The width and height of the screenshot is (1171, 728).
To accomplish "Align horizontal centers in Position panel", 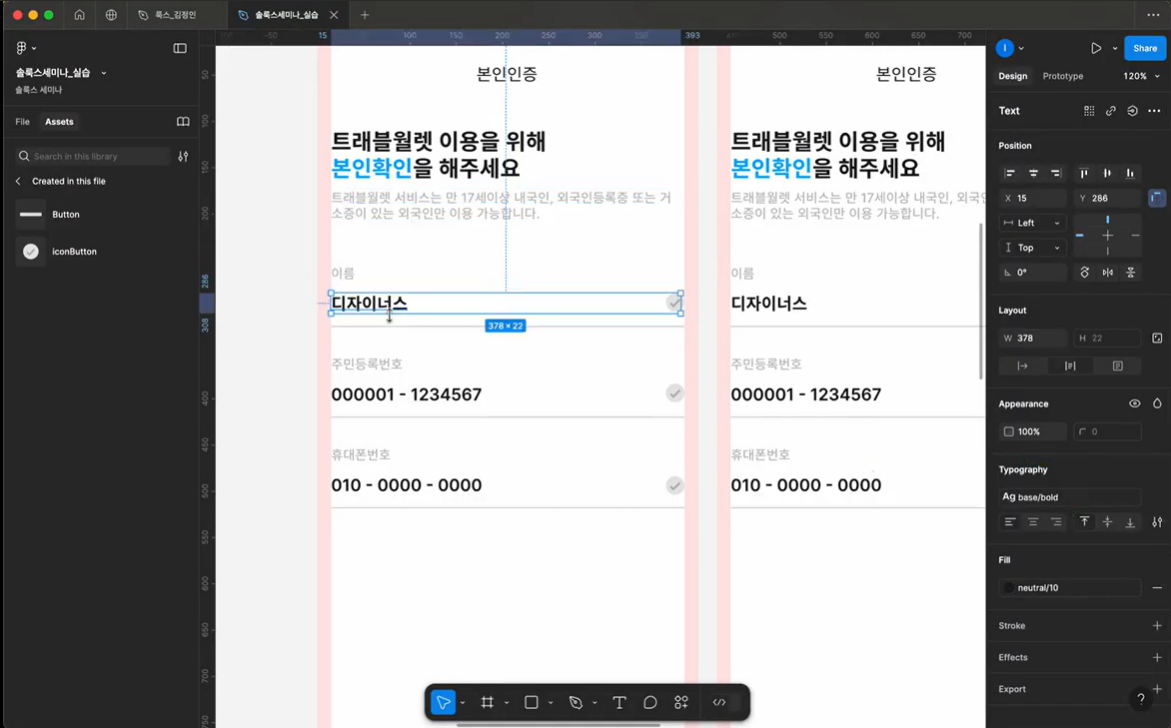I will point(1033,173).
